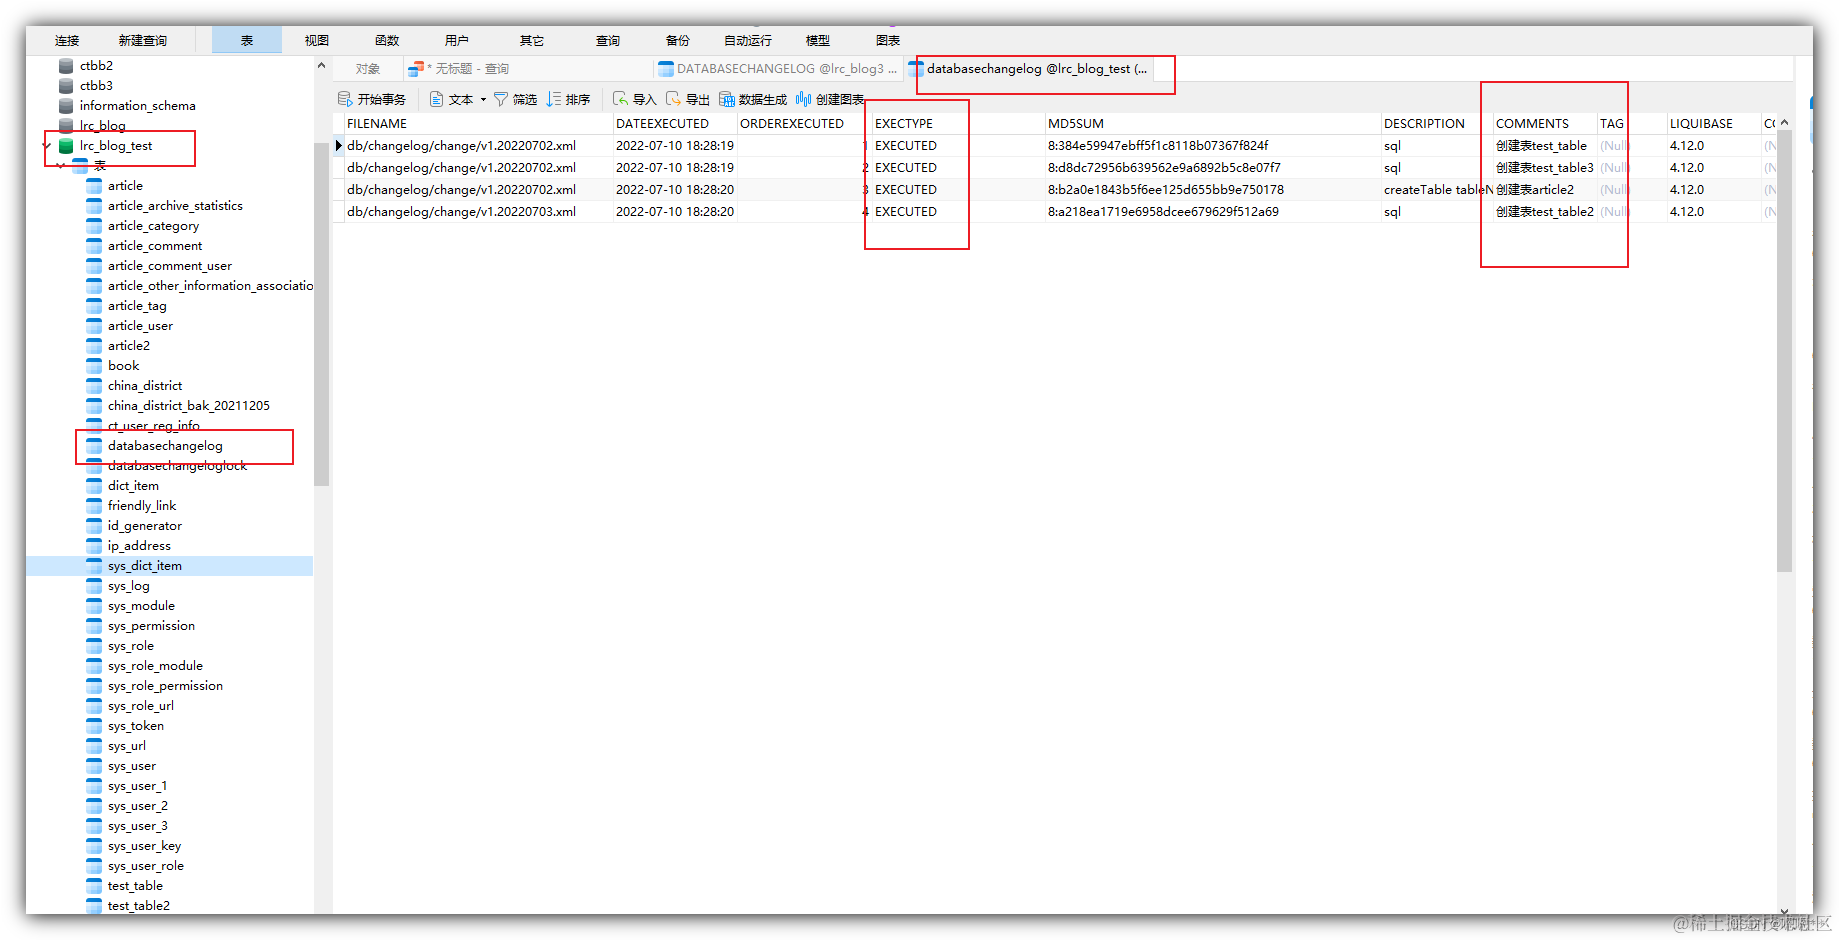The width and height of the screenshot is (1839, 940).
Task: Open the 查询 queries section
Action: 608,41
